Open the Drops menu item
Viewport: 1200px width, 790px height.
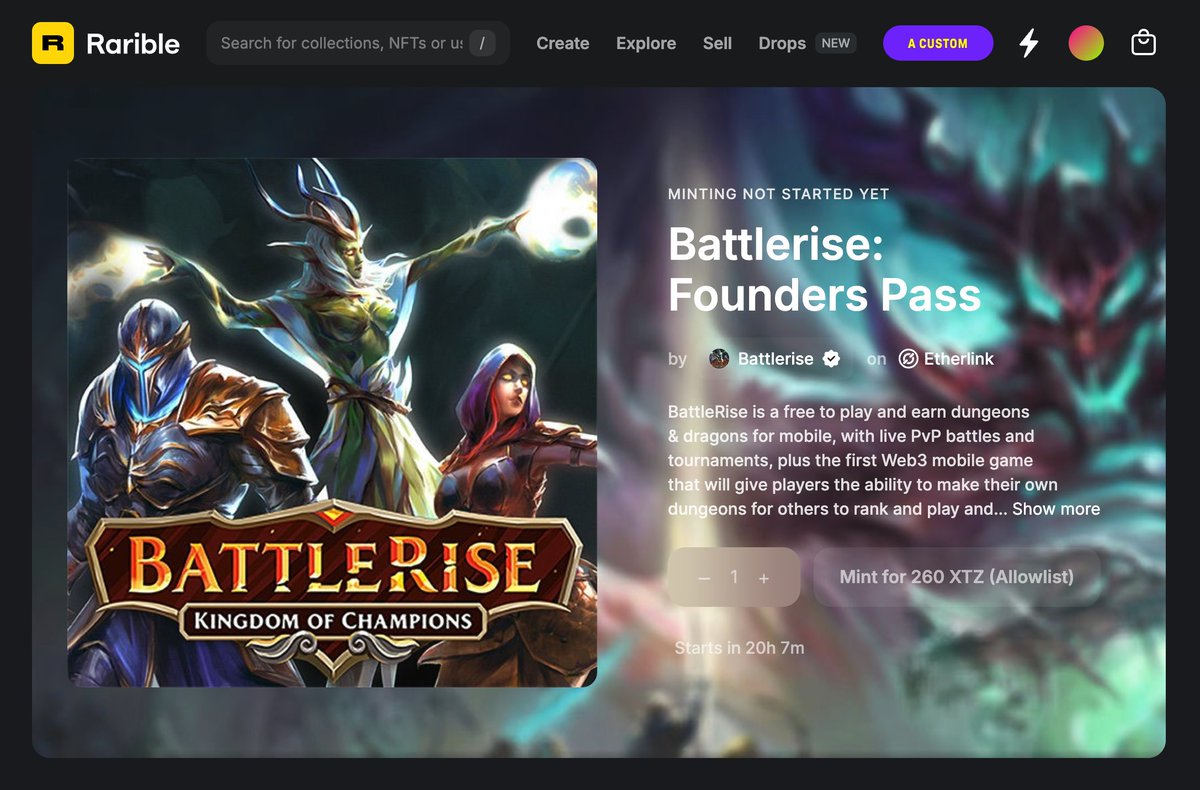[782, 43]
